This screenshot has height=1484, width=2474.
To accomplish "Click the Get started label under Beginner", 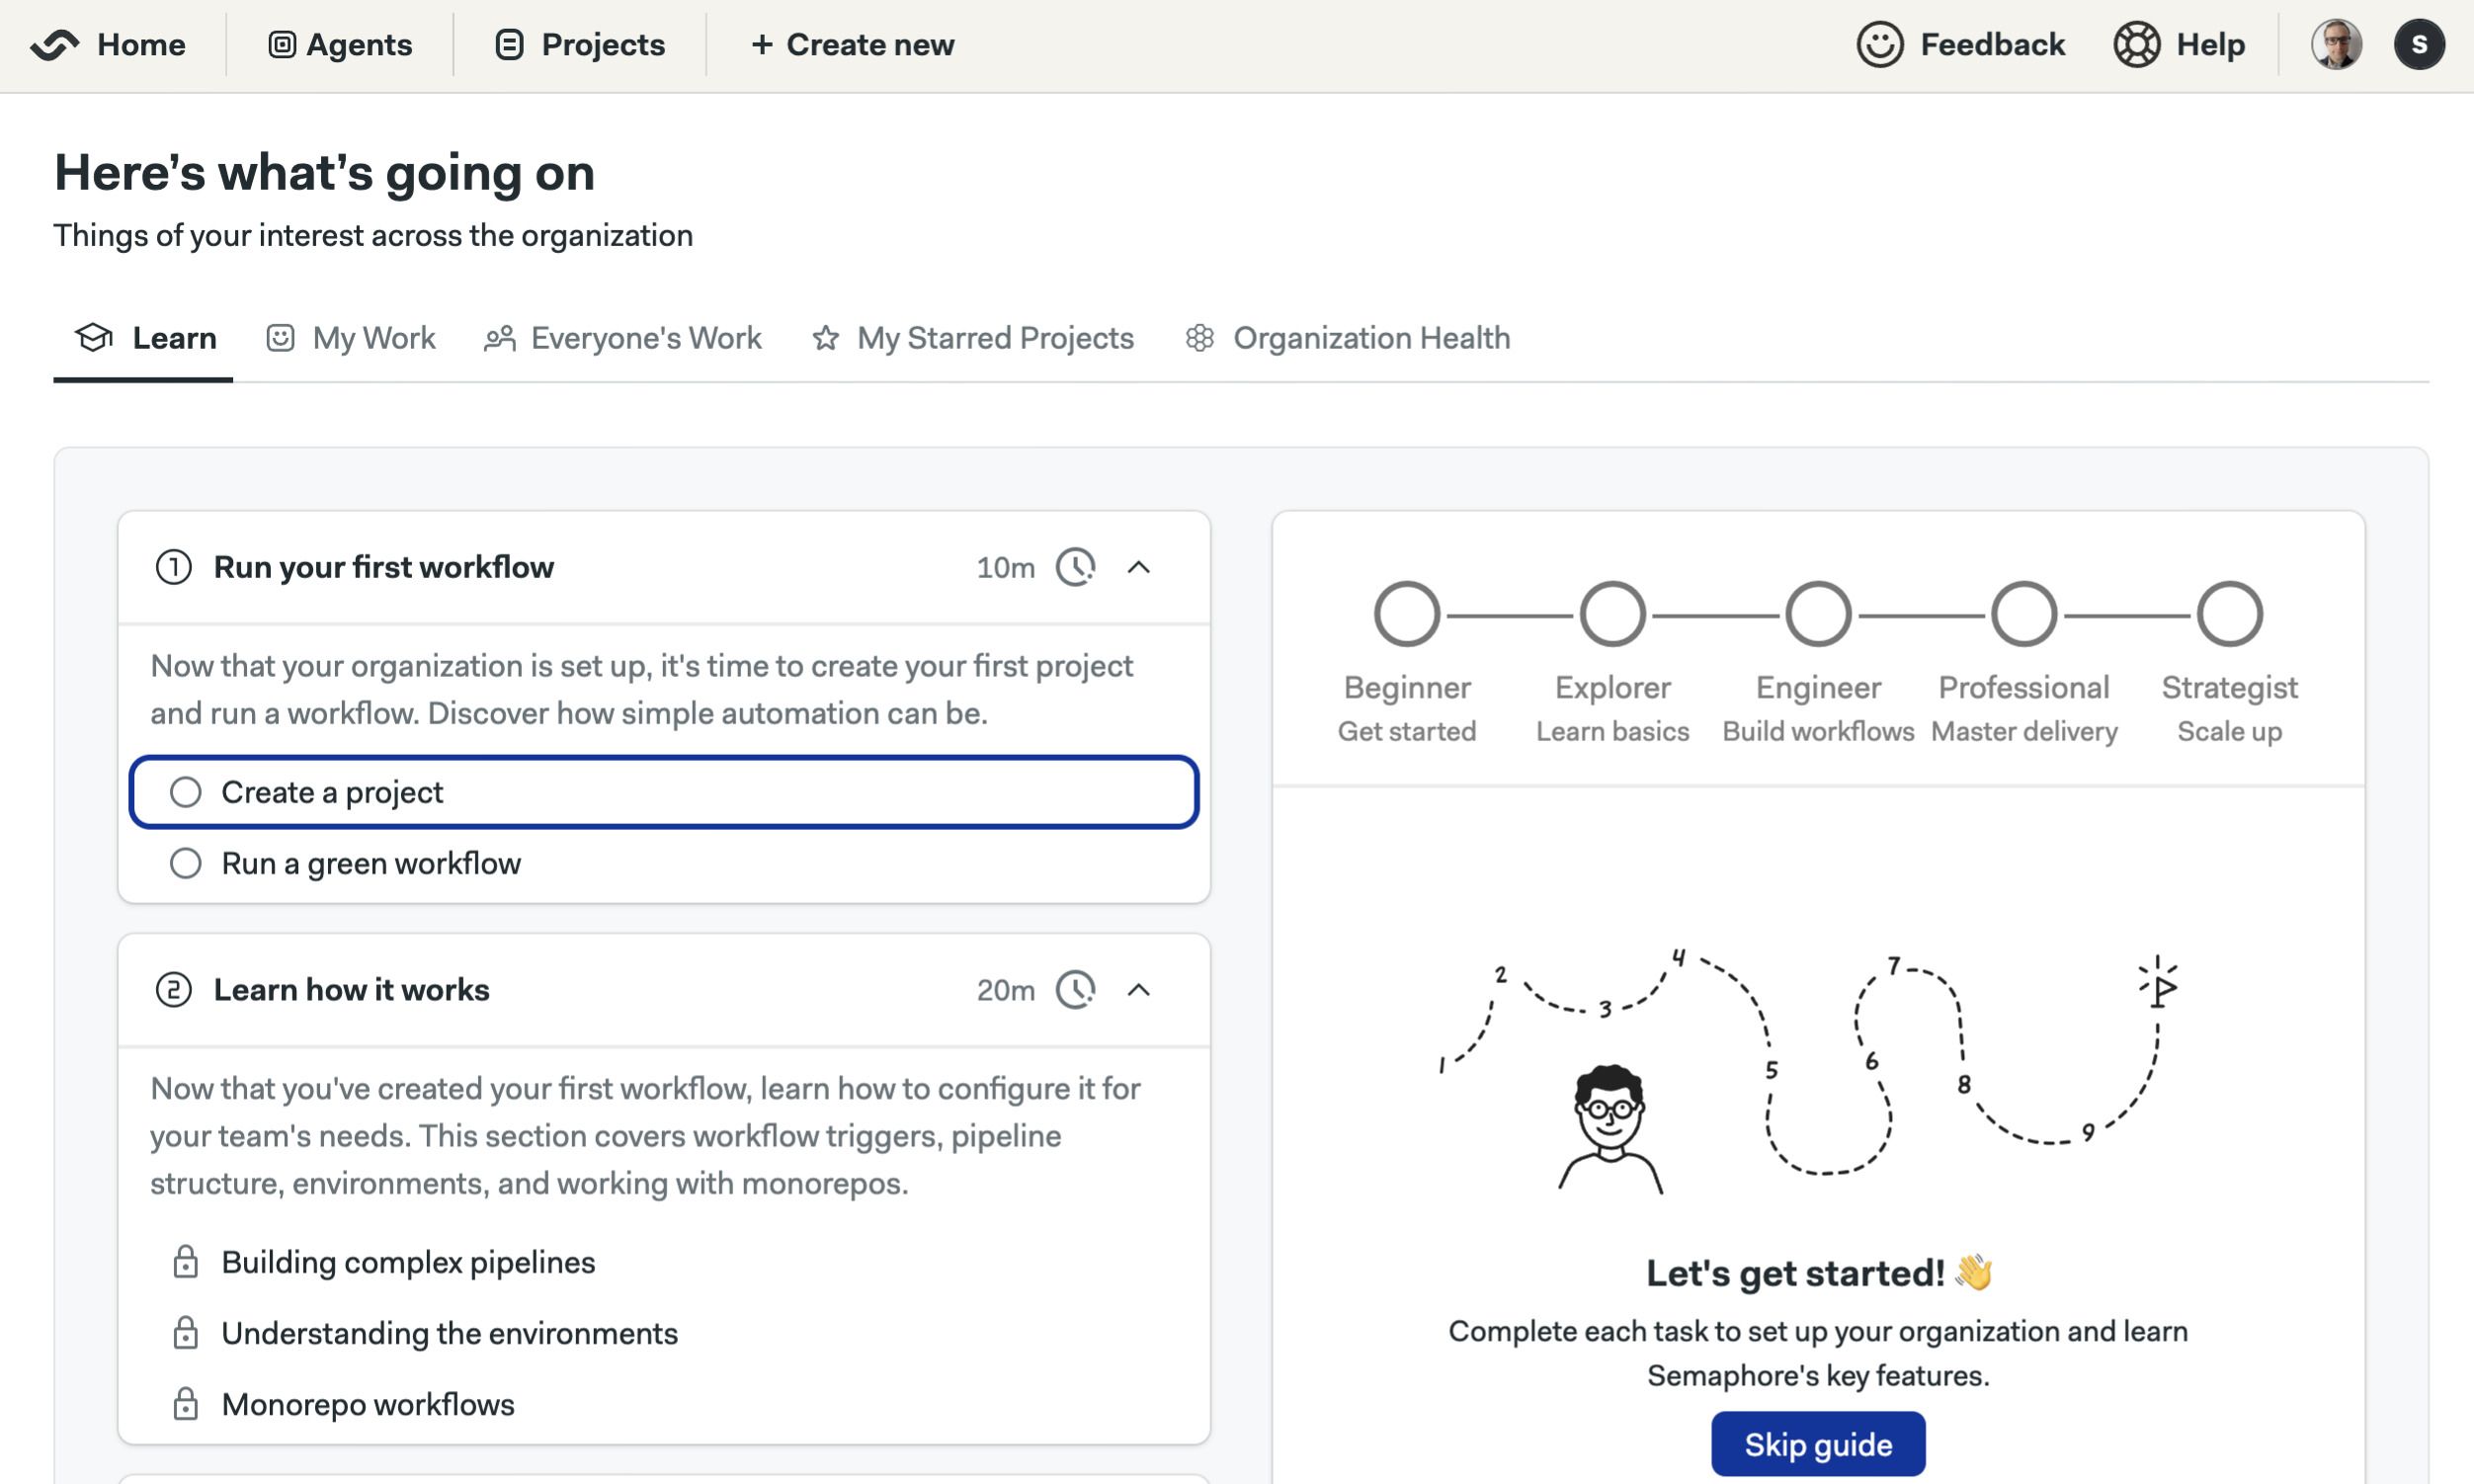I will tap(1407, 732).
